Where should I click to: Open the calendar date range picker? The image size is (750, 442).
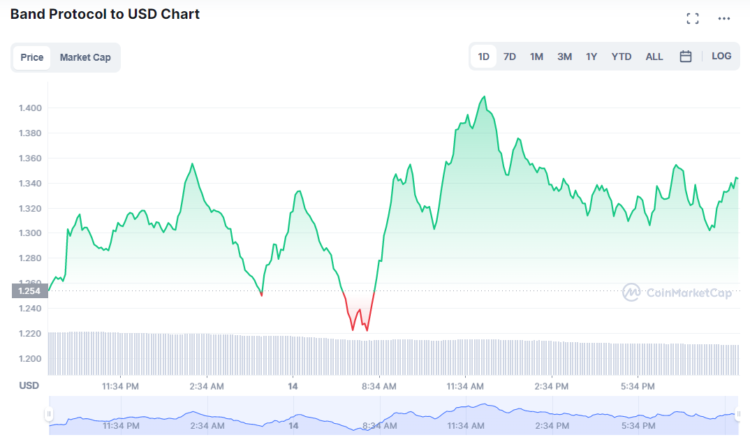[x=686, y=57]
